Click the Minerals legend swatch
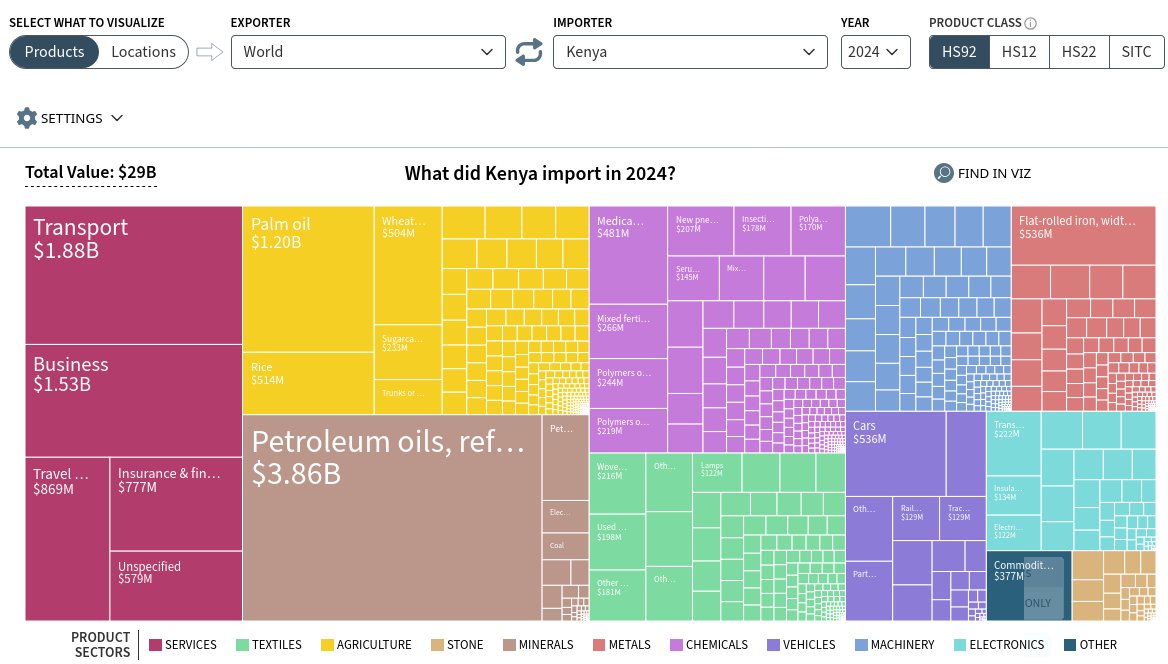This screenshot has width=1168, height=664. tap(509, 645)
